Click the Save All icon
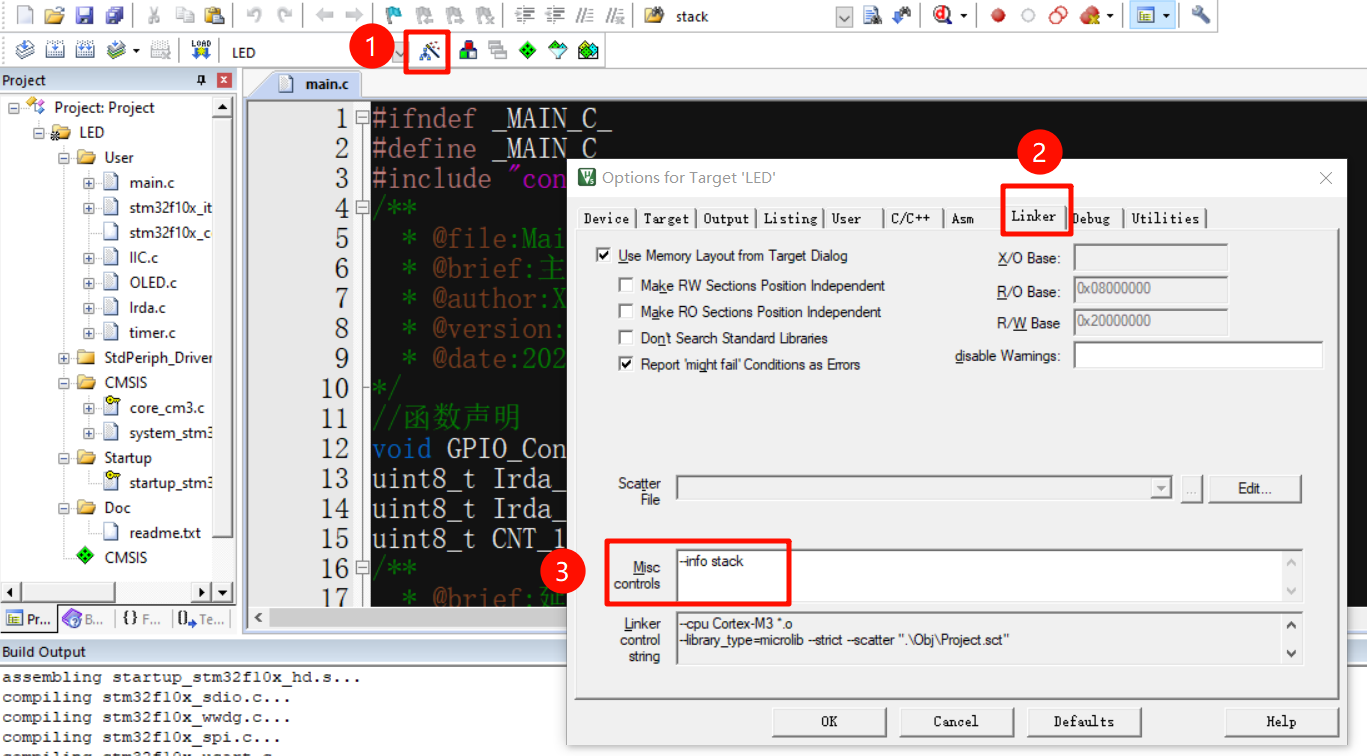This screenshot has height=756, width=1367. tap(114, 15)
